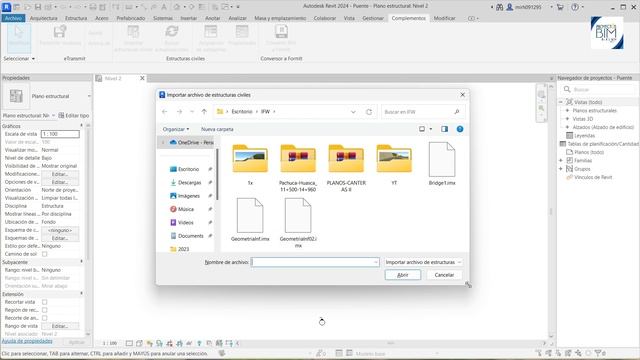Image resolution: width=640 pixels, height=360 pixels.
Task: Click the Escala de vista 1:100 field
Action: point(60,134)
